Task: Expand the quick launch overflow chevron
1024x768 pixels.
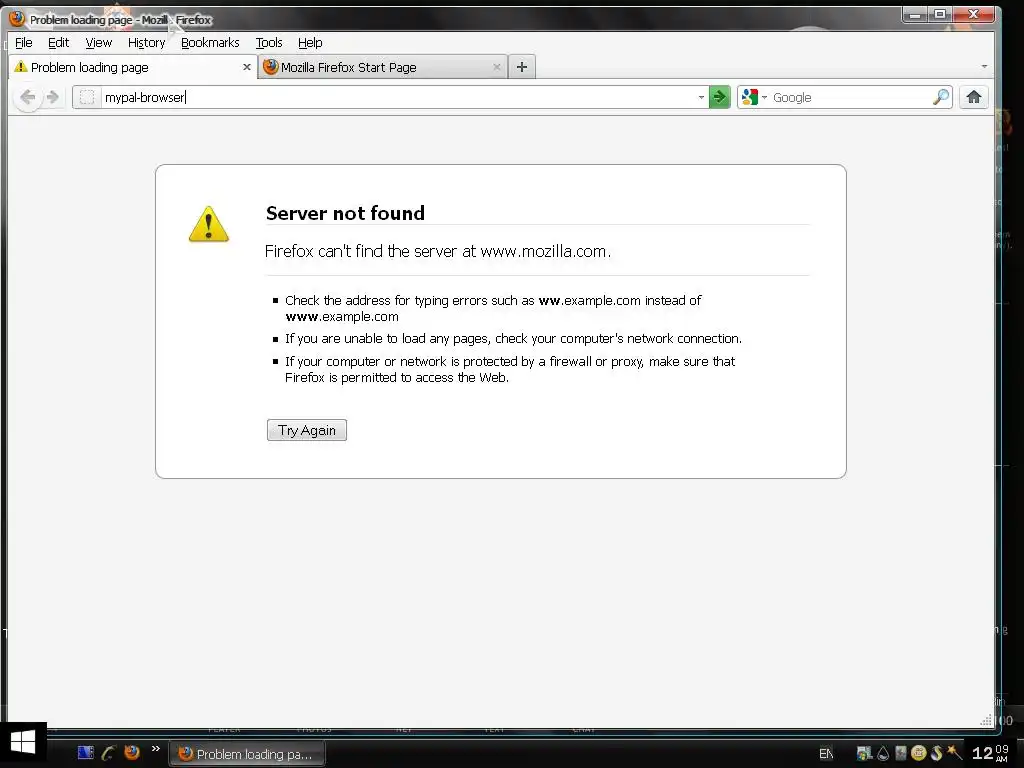Action: 155,748
